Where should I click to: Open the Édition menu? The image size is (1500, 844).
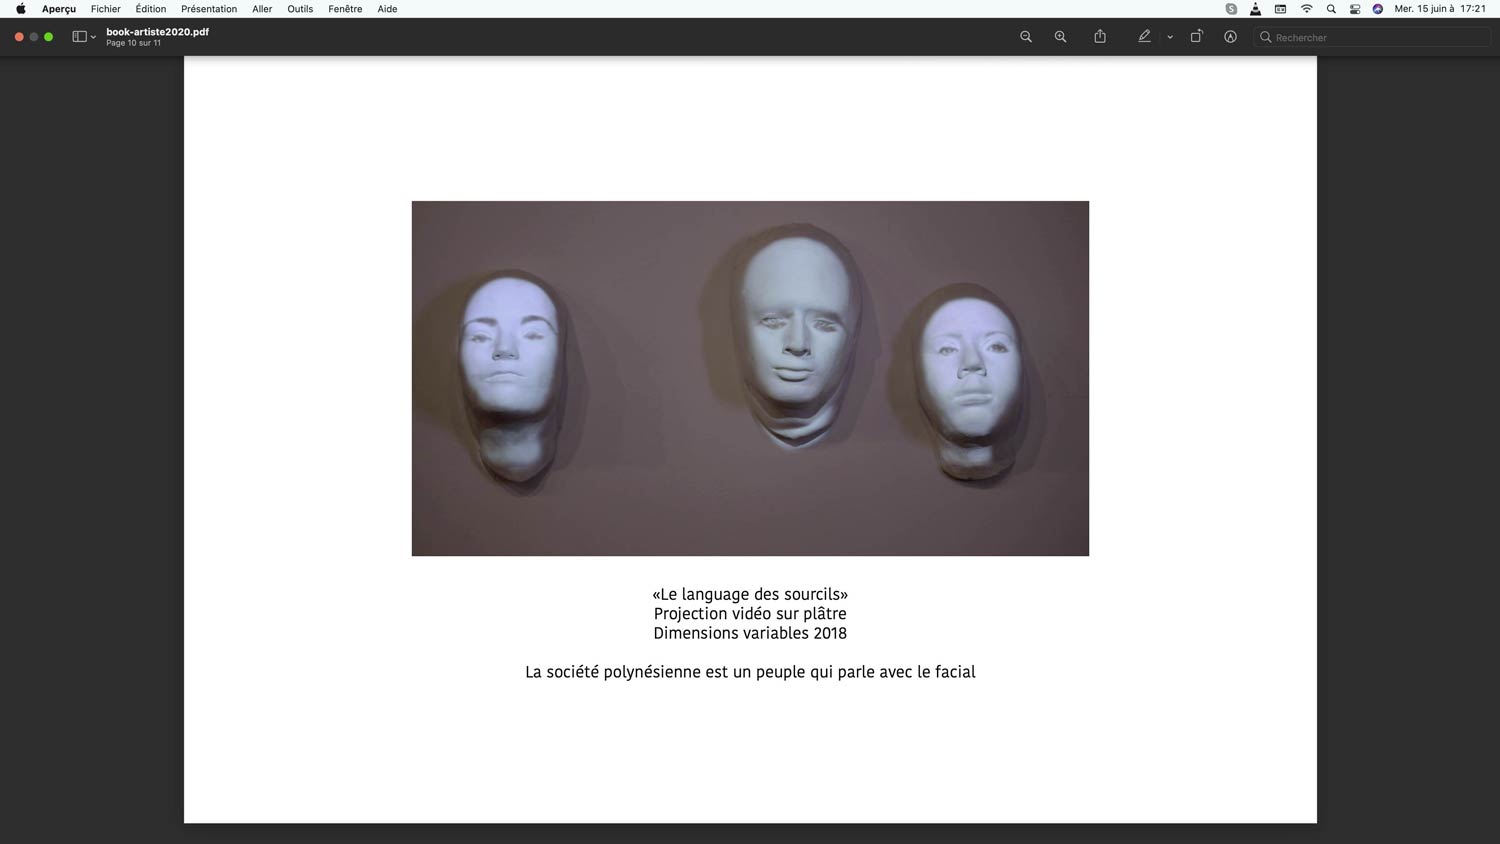[151, 9]
